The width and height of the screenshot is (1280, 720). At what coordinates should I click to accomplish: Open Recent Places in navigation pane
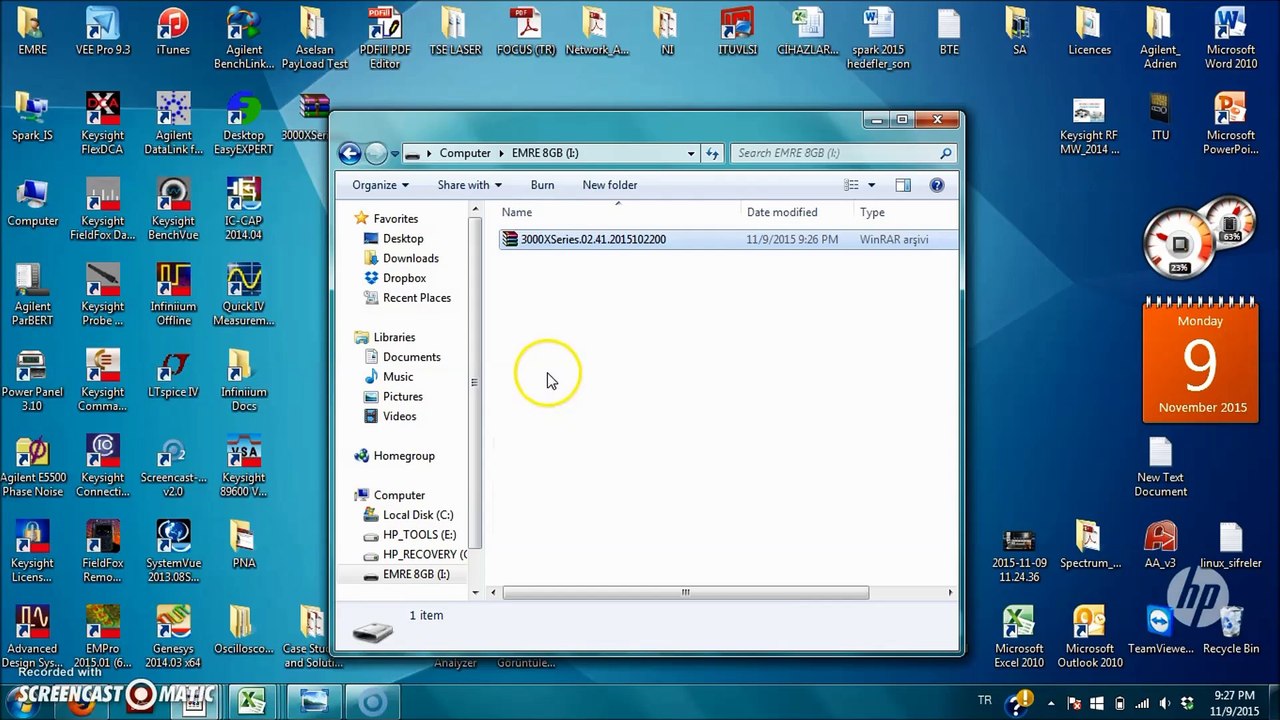pos(416,298)
